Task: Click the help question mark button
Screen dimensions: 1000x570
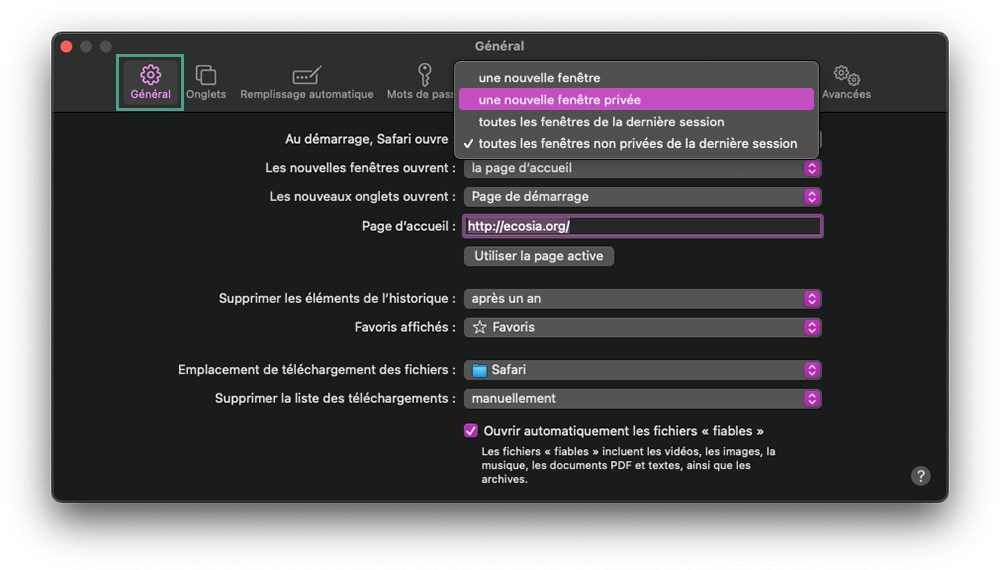Action: click(920, 476)
